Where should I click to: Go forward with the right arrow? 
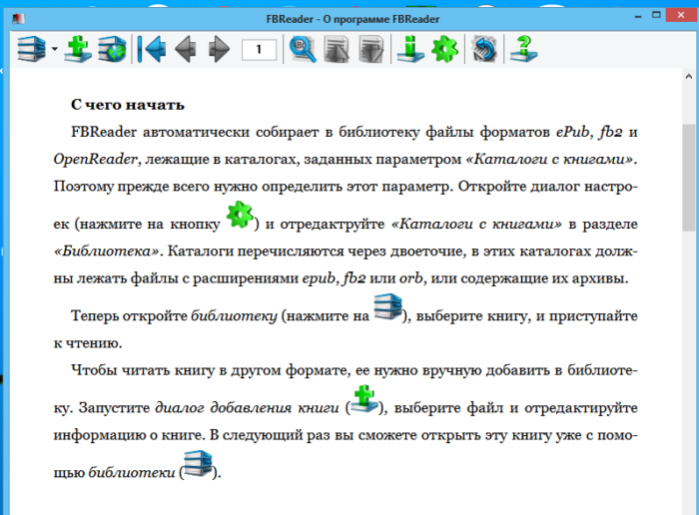coord(219,49)
